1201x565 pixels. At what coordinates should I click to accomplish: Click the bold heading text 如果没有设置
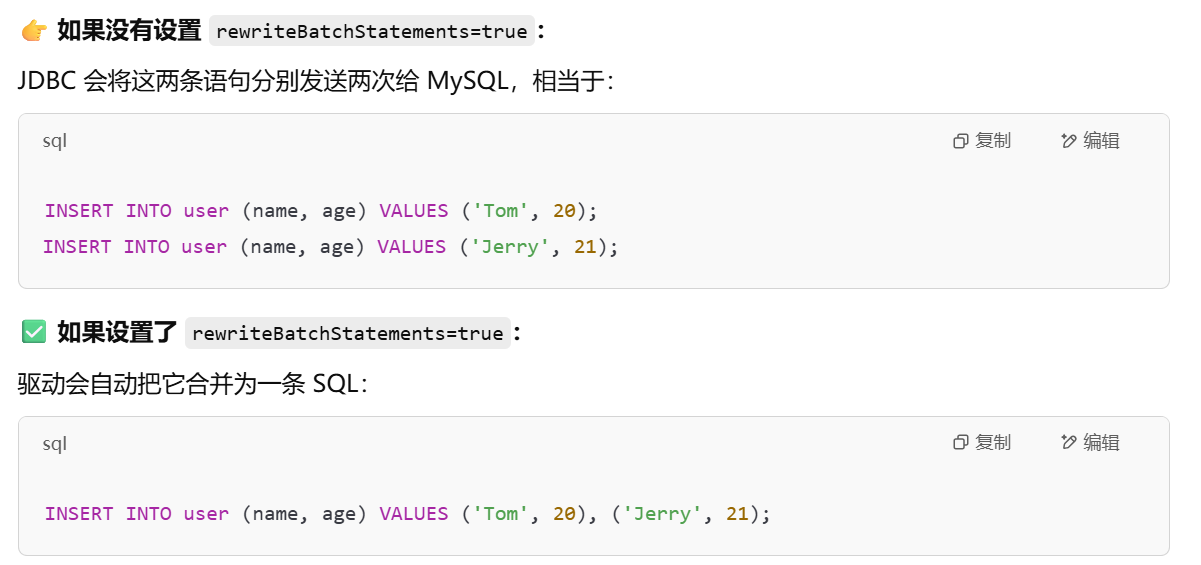click(129, 31)
